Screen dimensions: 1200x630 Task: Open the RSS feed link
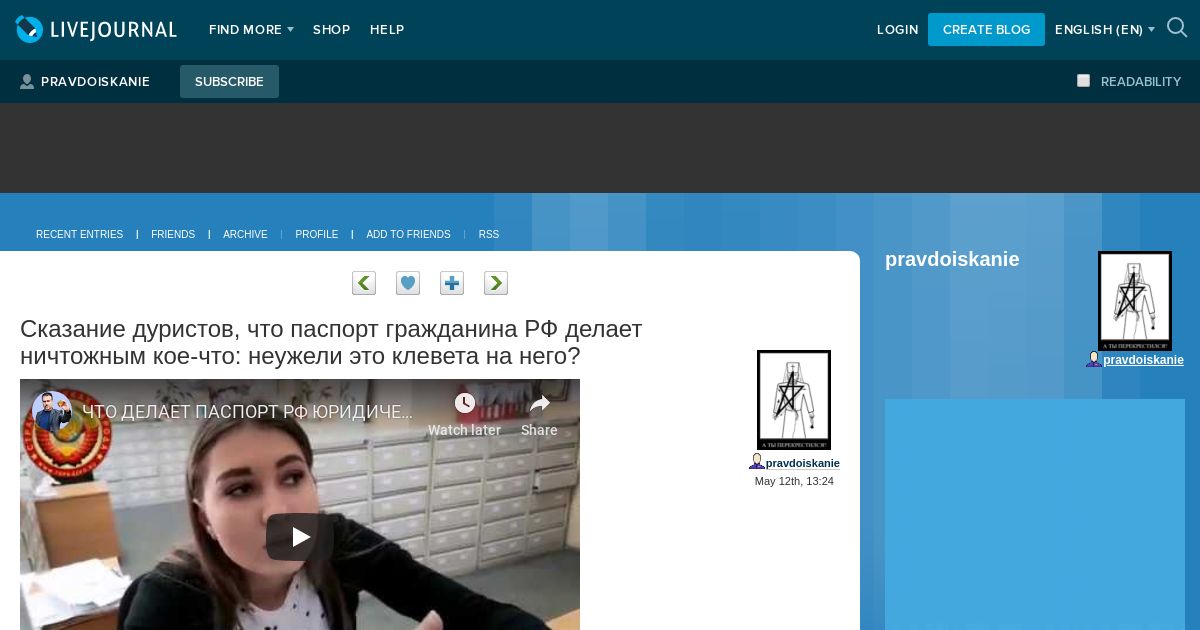pyautogui.click(x=489, y=235)
